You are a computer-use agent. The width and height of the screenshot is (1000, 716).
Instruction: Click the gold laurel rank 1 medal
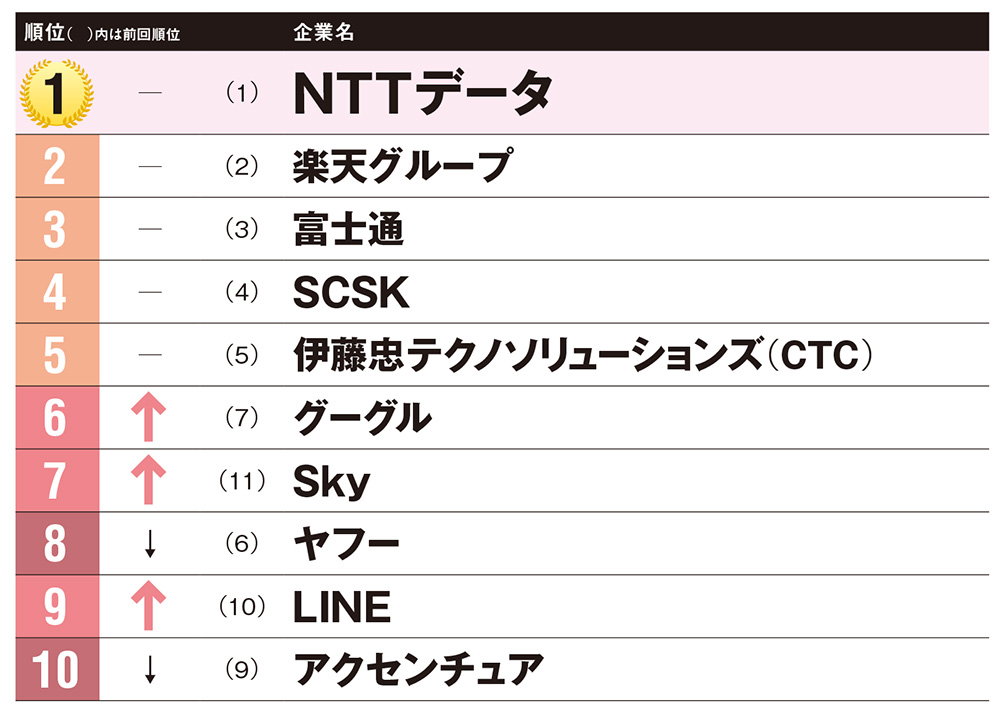[57, 93]
